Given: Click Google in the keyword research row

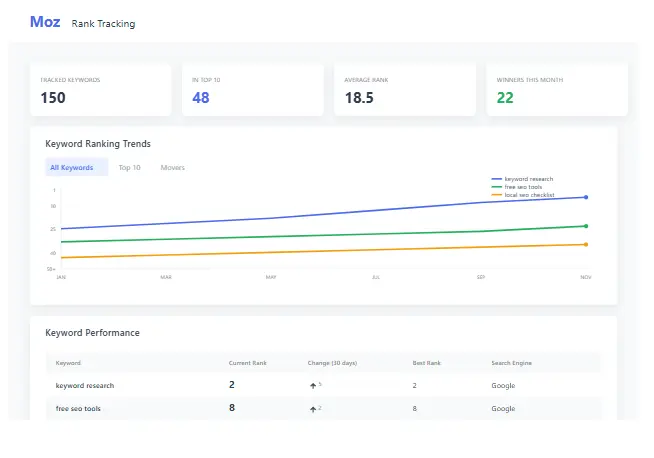Looking at the screenshot, I should [503, 385].
